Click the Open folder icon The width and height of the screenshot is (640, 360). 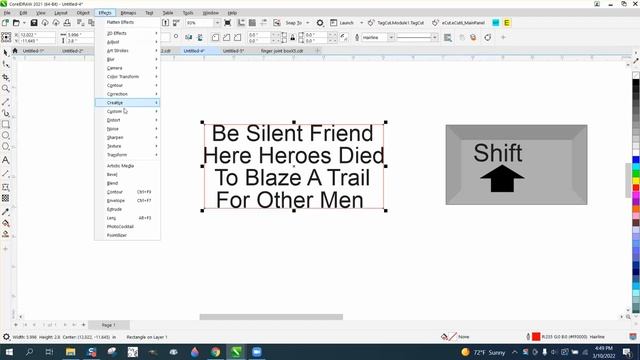tap(16, 23)
